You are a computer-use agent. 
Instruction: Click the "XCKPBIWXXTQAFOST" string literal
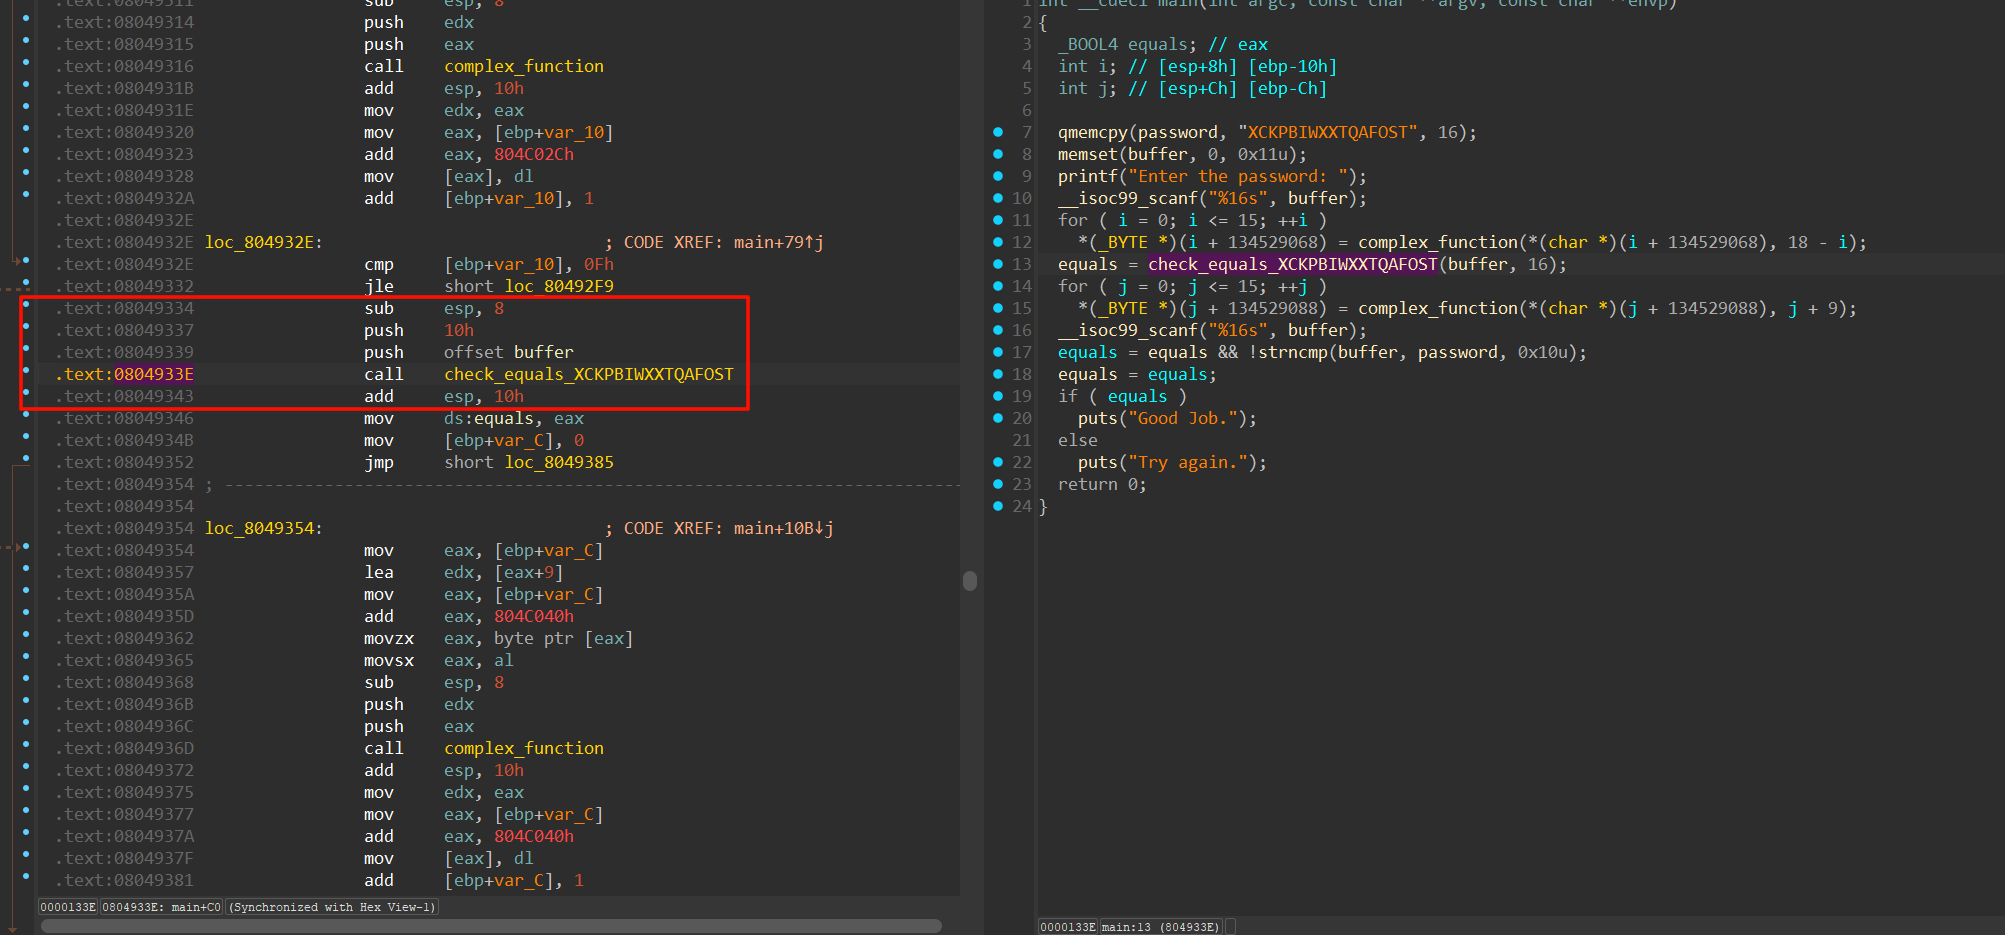click(1327, 132)
